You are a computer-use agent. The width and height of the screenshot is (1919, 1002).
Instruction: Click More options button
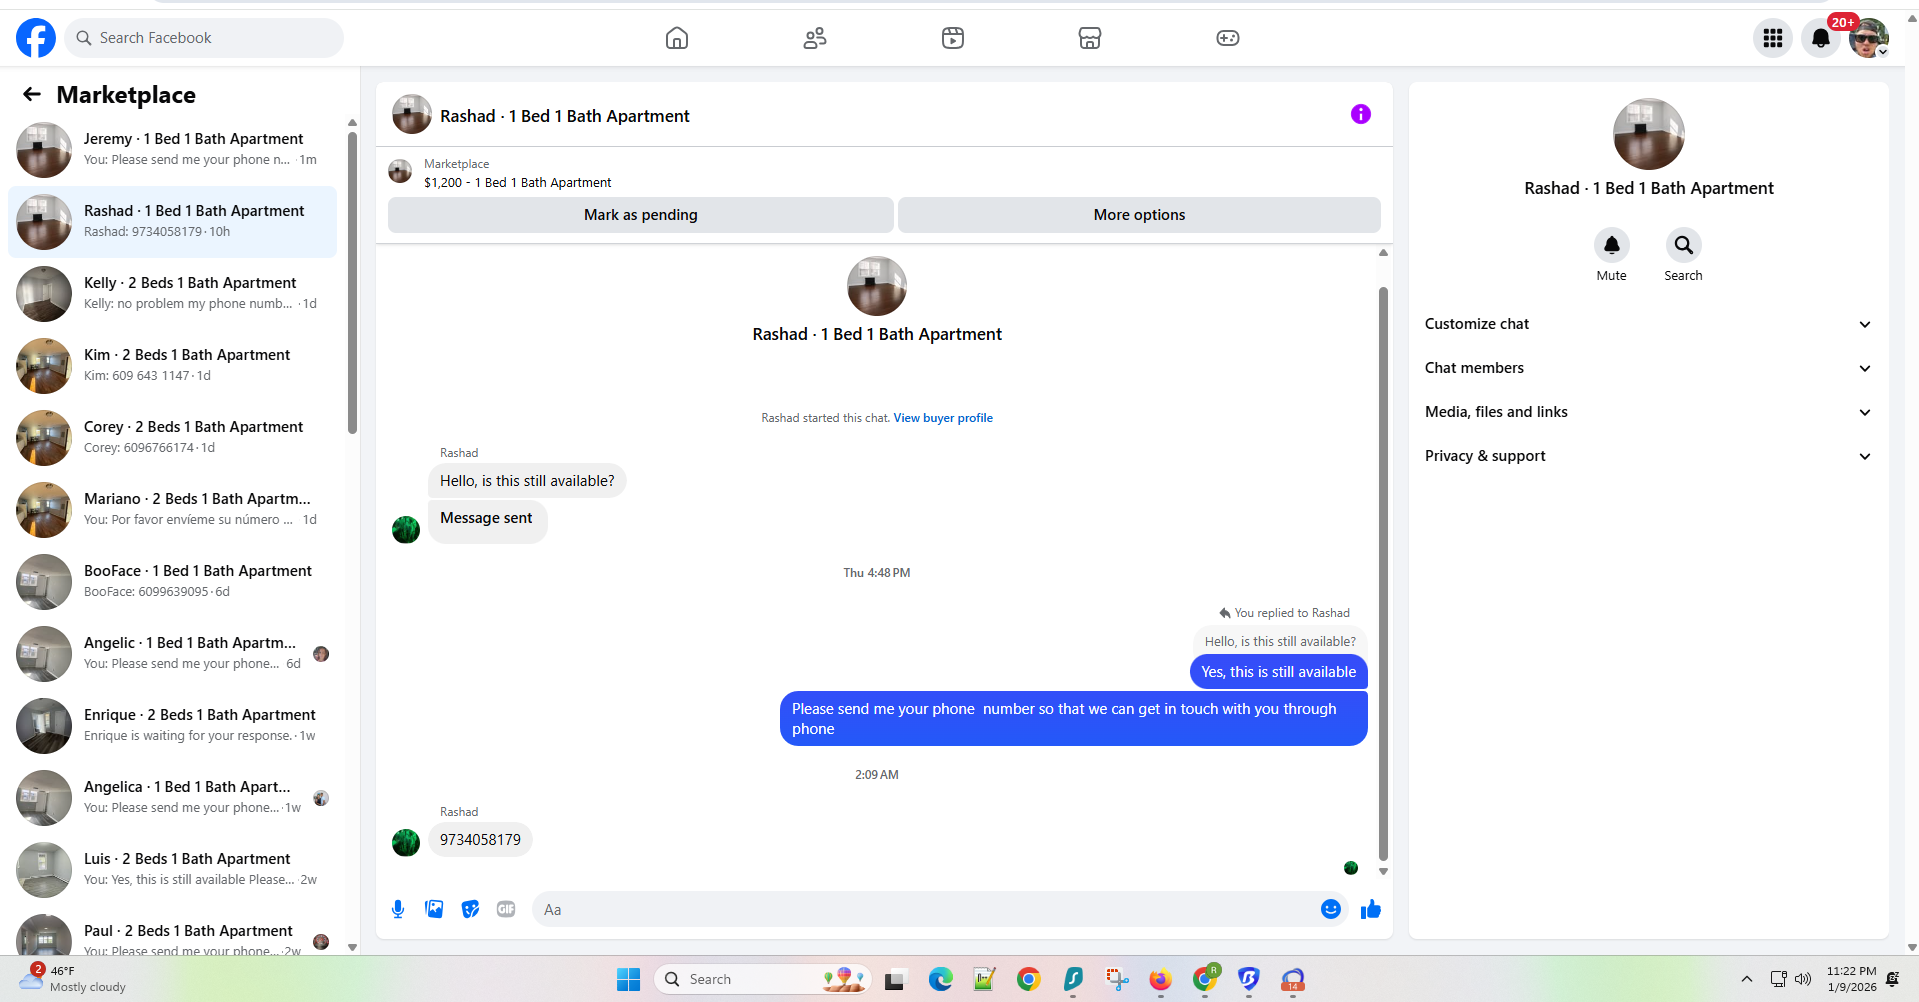coord(1139,215)
